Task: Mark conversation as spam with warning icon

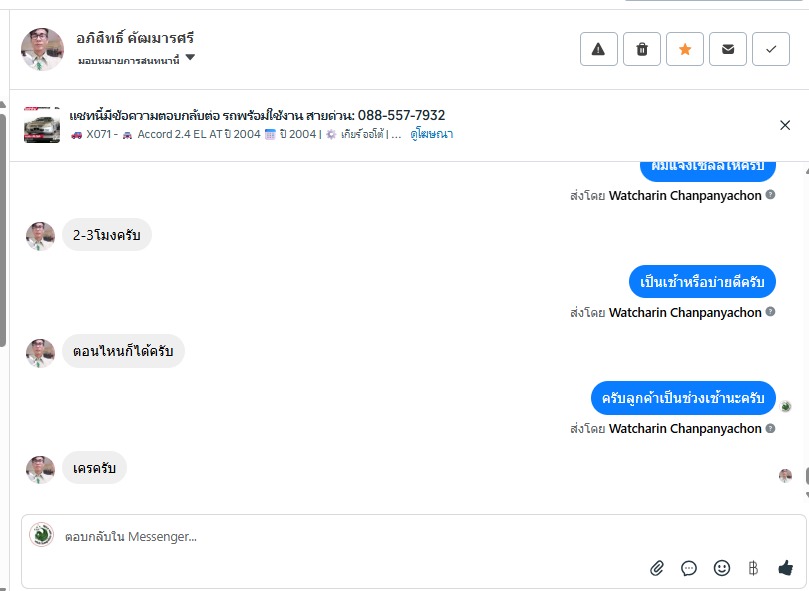Action: [x=598, y=49]
